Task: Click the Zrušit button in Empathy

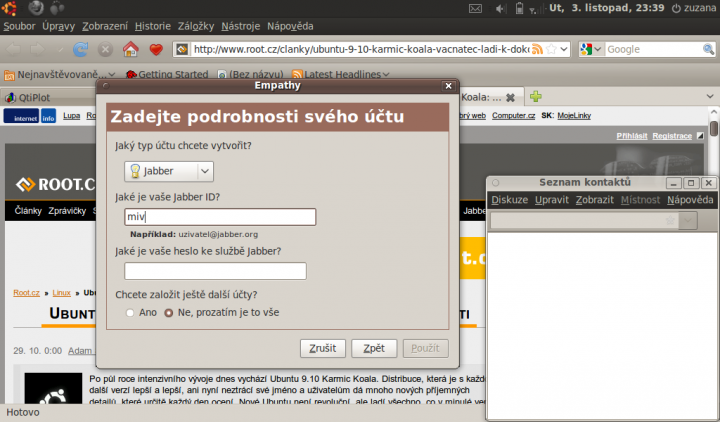Action: 322,348
